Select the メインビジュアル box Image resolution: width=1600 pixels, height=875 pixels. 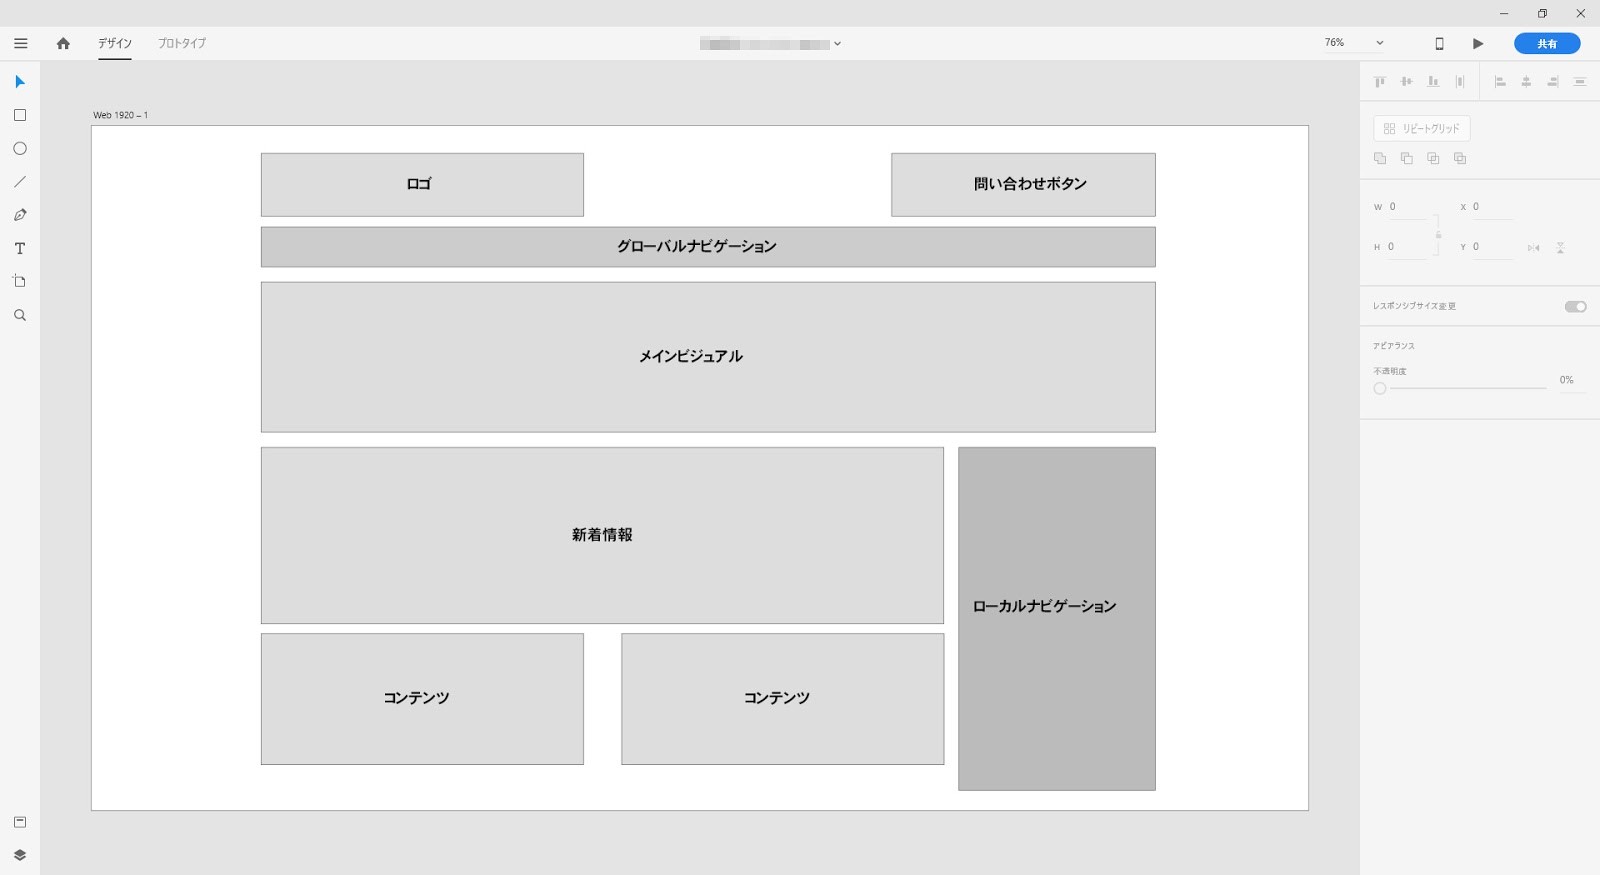(x=708, y=357)
